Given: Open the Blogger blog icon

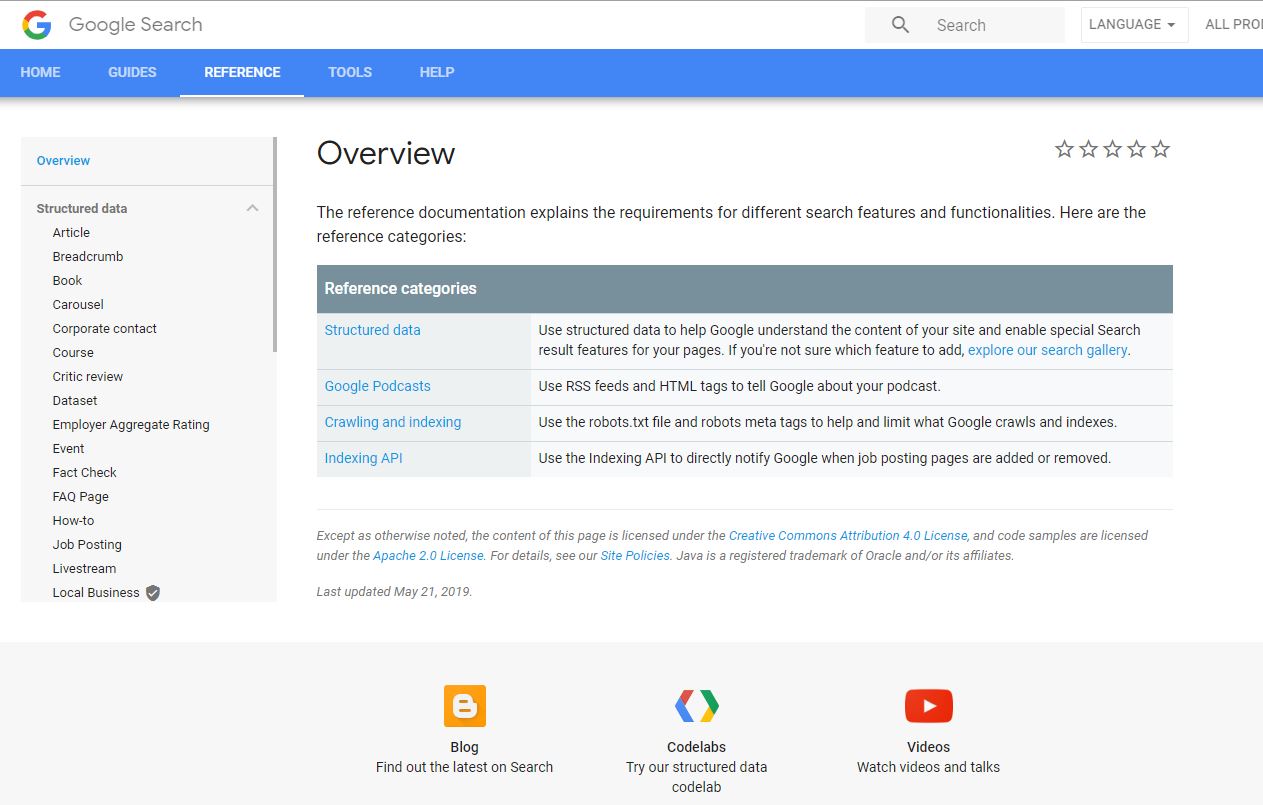Looking at the screenshot, I should point(464,706).
